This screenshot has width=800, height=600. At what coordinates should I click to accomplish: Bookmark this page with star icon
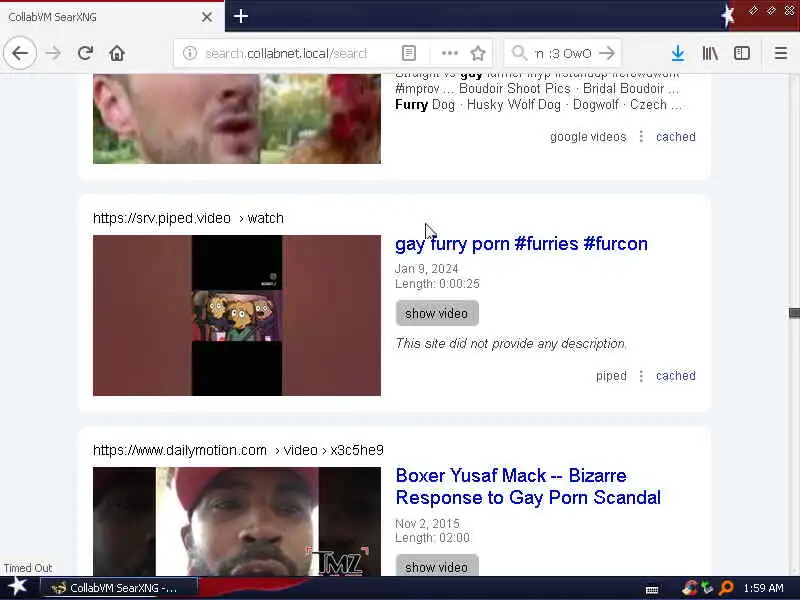478,53
